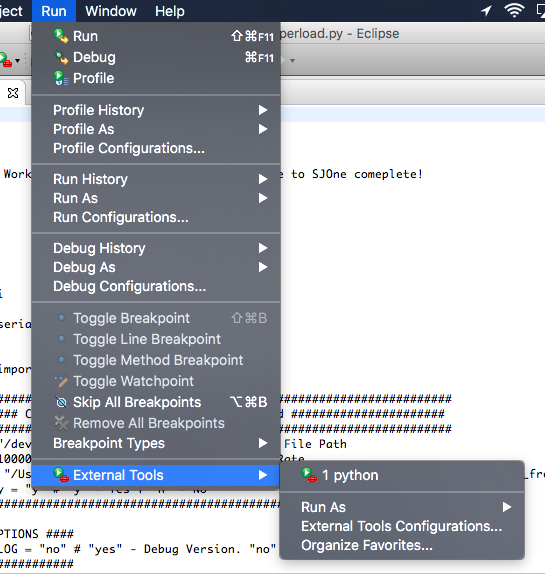
Task: Close the editor tab with X icon
Action: pos(13,93)
